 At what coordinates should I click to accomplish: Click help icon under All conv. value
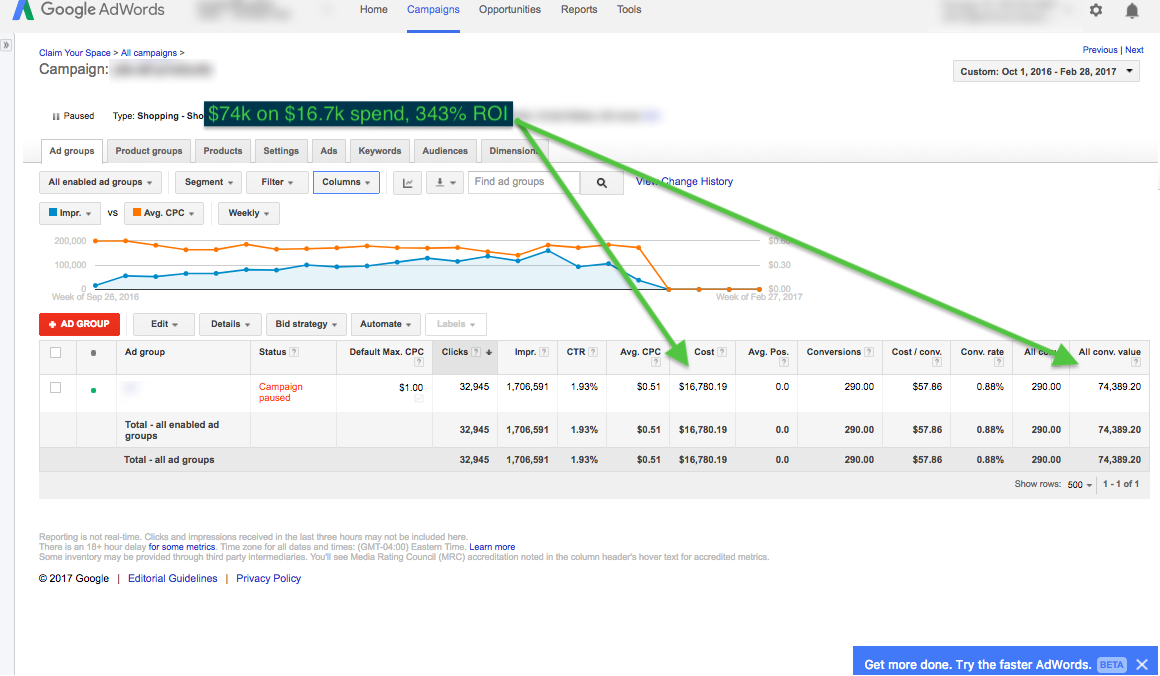[x=1136, y=362]
